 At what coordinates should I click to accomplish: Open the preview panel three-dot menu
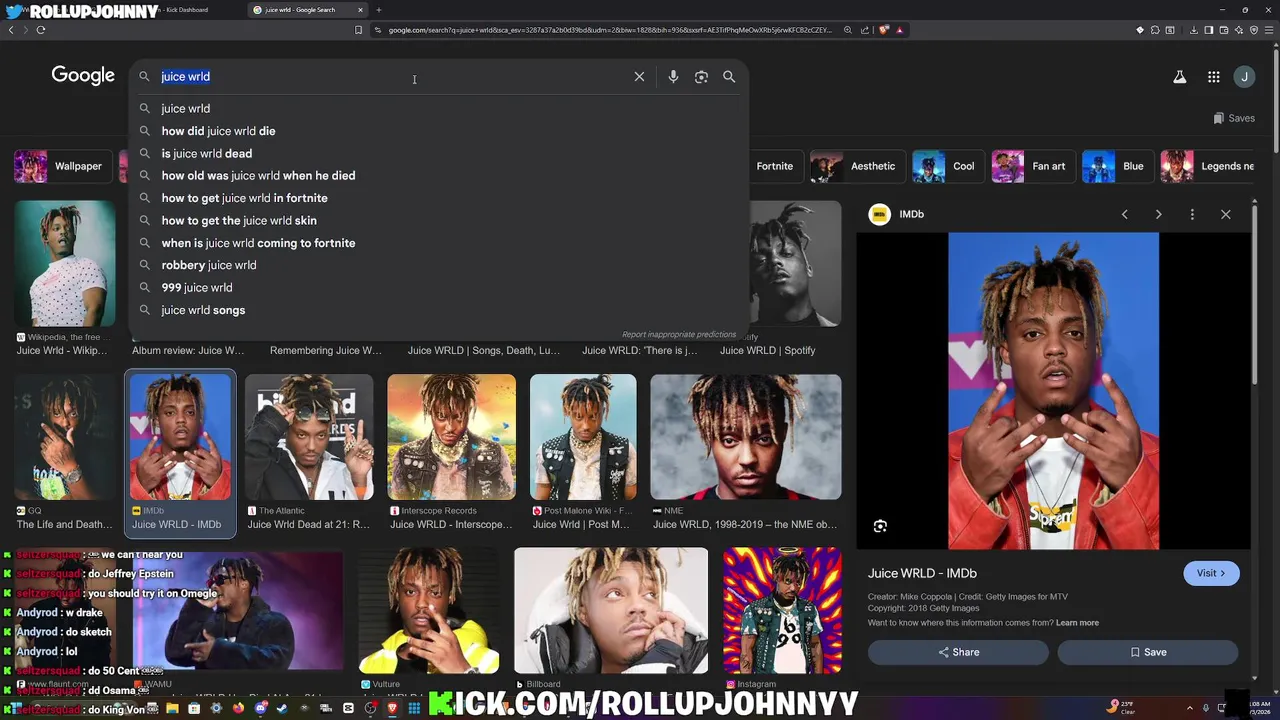tap(1192, 214)
